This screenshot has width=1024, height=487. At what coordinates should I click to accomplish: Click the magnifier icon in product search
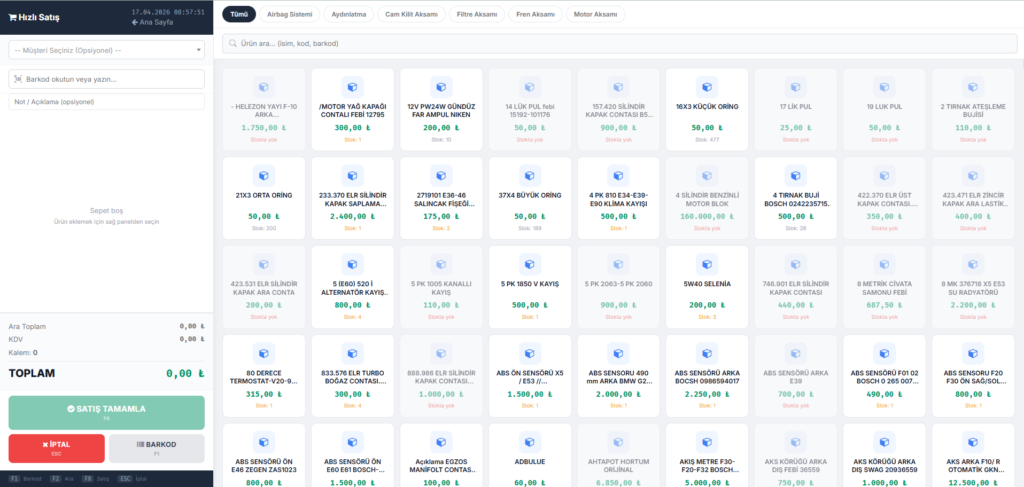click(x=231, y=44)
